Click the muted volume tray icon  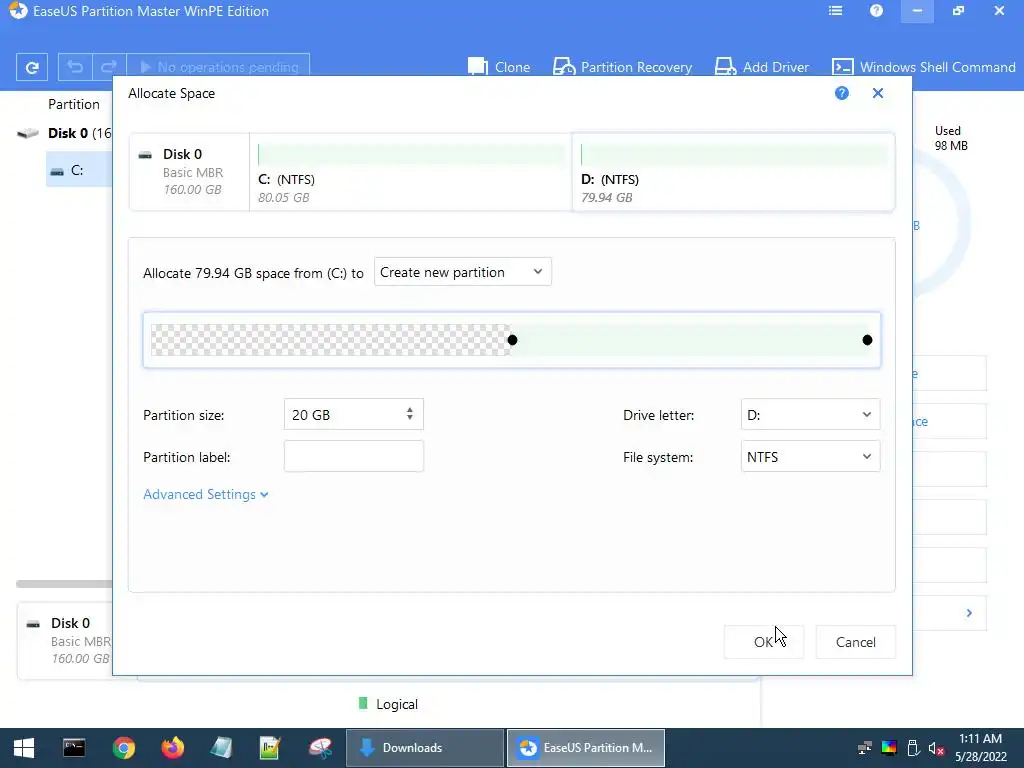tap(936, 748)
